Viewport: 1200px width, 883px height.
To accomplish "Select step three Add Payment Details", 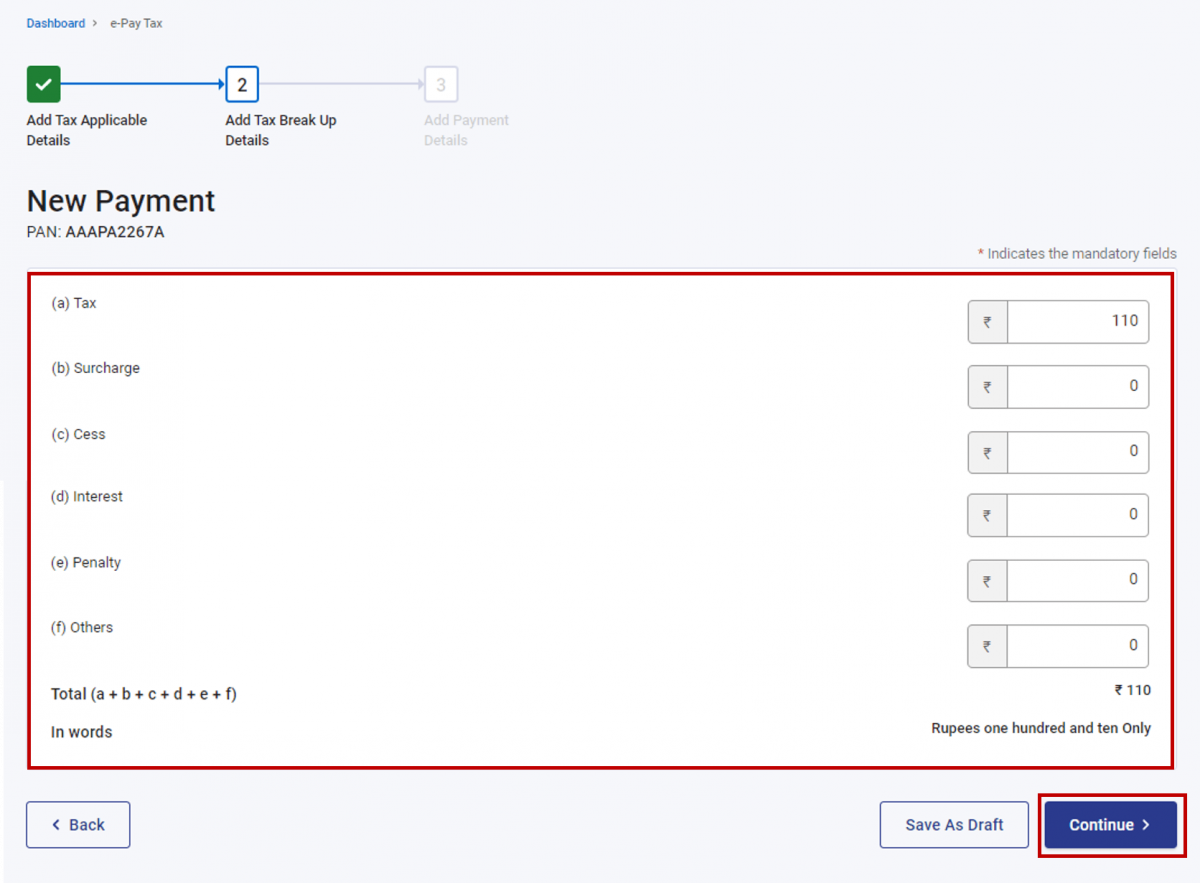I will tap(441, 84).
